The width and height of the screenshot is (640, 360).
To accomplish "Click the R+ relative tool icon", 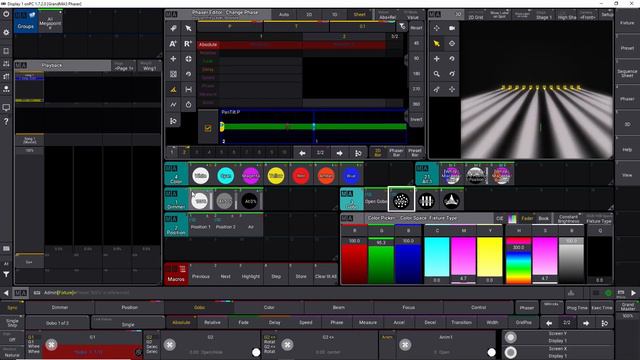I will click(x=188, y=44).
